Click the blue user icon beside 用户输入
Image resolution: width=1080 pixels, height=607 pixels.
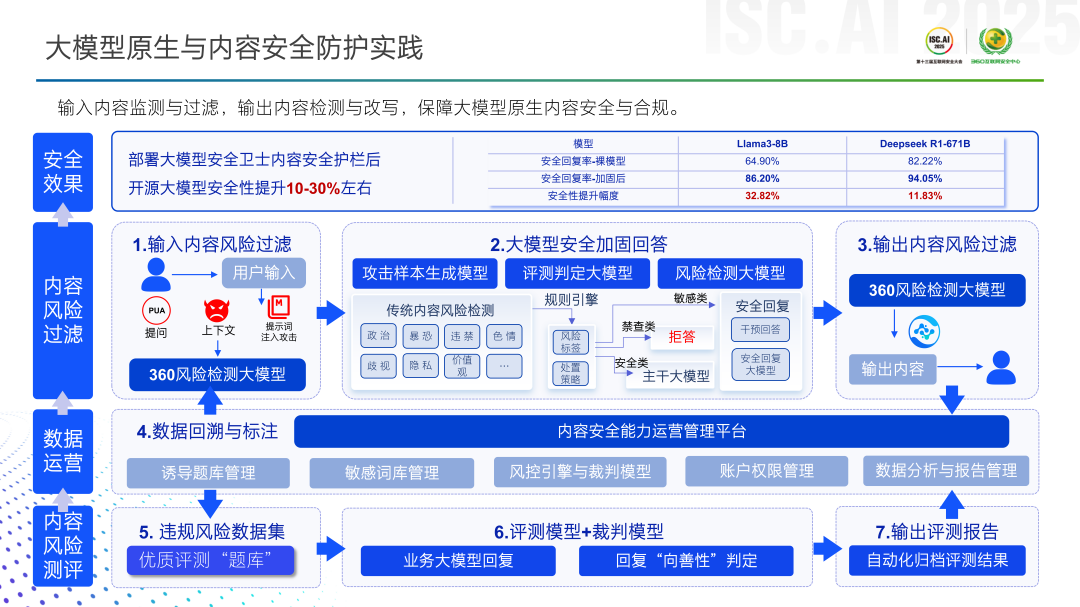coord(156,275)
